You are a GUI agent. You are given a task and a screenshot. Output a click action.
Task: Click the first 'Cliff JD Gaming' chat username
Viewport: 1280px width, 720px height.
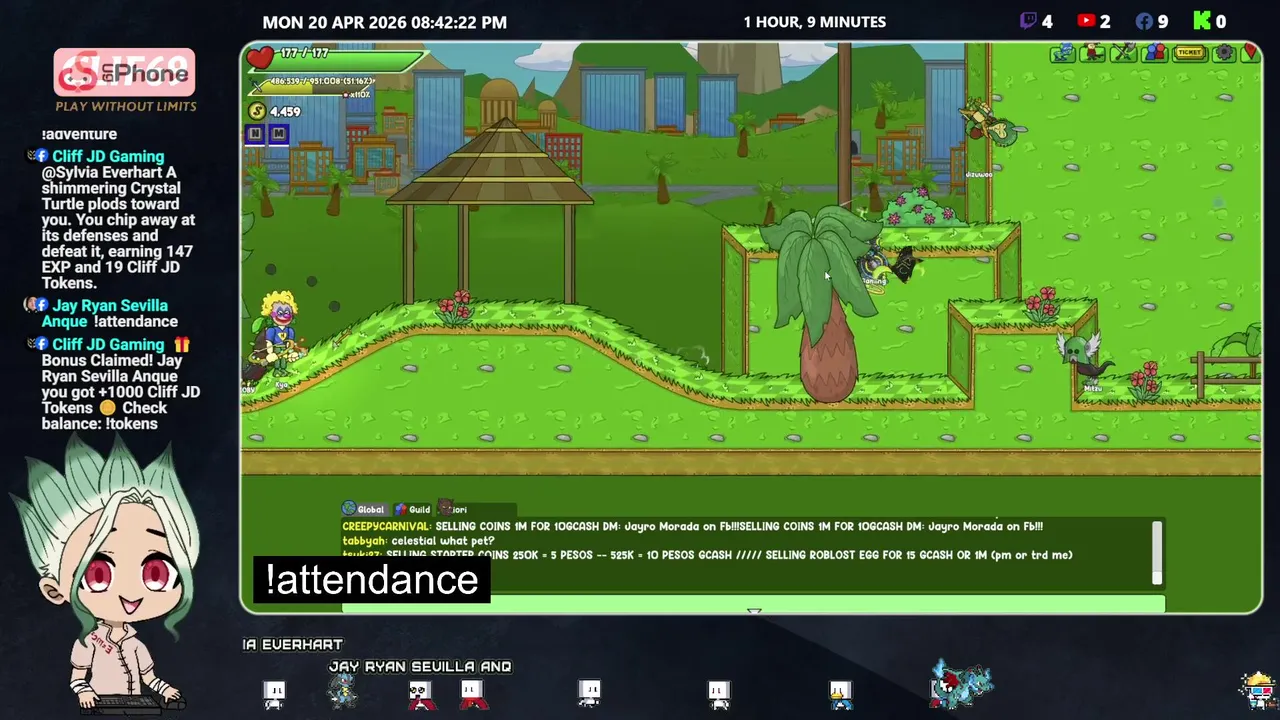tap(108, 156)
